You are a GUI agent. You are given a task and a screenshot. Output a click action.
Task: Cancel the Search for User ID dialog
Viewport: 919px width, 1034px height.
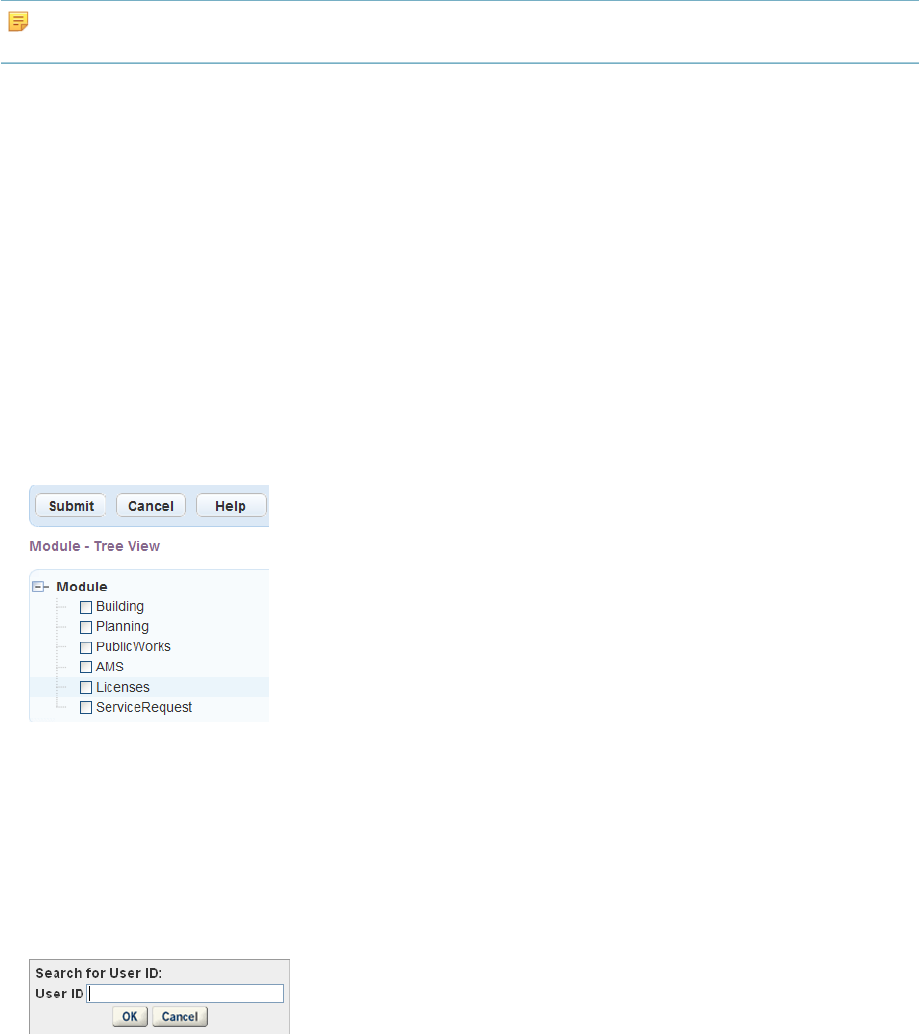click(x=180, y=1016)
